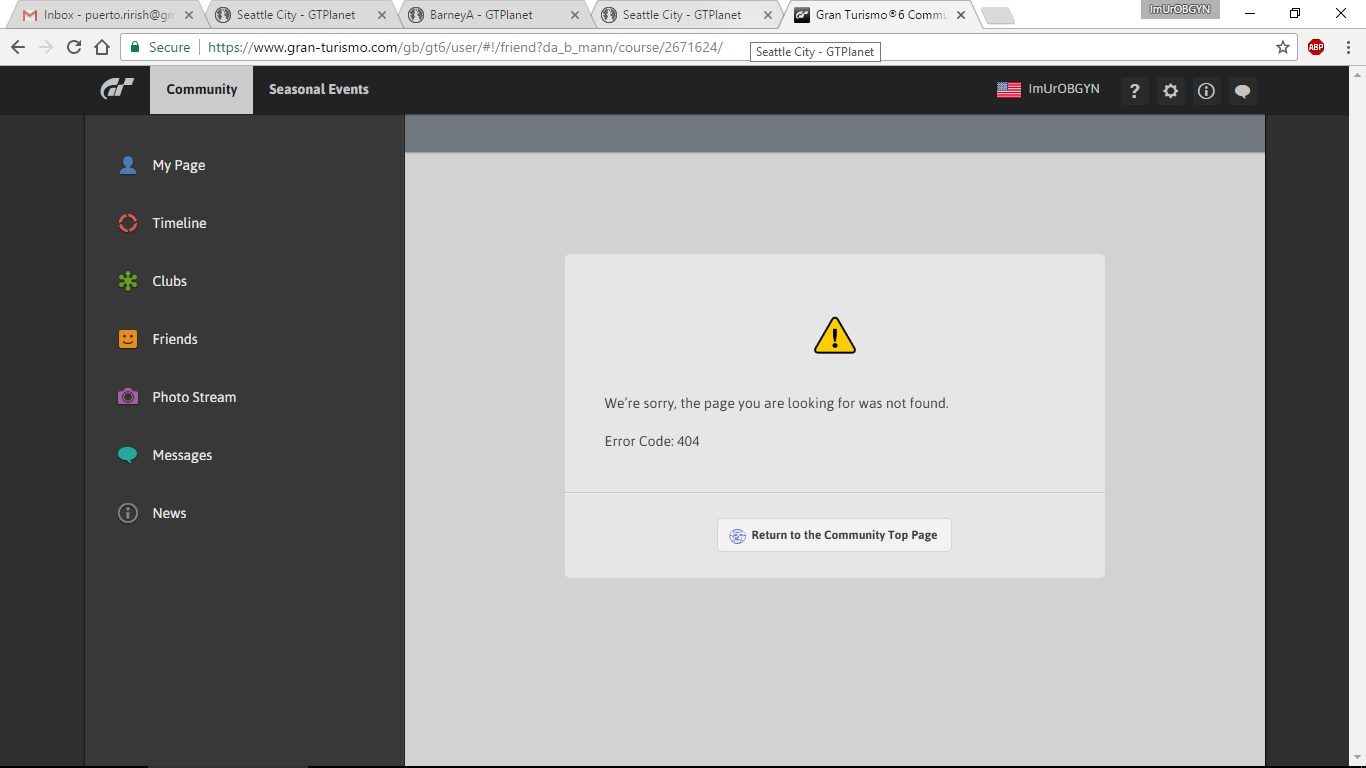1366x768 pixels.
Task: Click the Gran Turismo GT logo
Action: click(x=116, y=90)
